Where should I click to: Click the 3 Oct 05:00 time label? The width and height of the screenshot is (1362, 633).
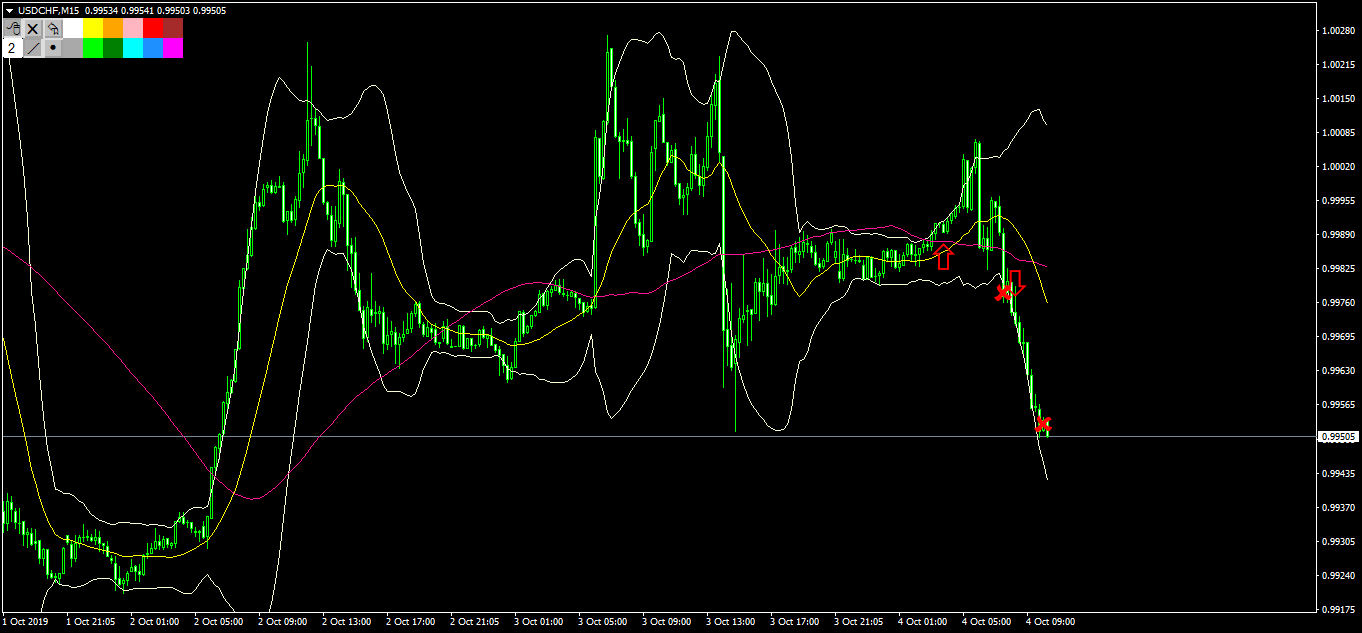tap(603, 621)
